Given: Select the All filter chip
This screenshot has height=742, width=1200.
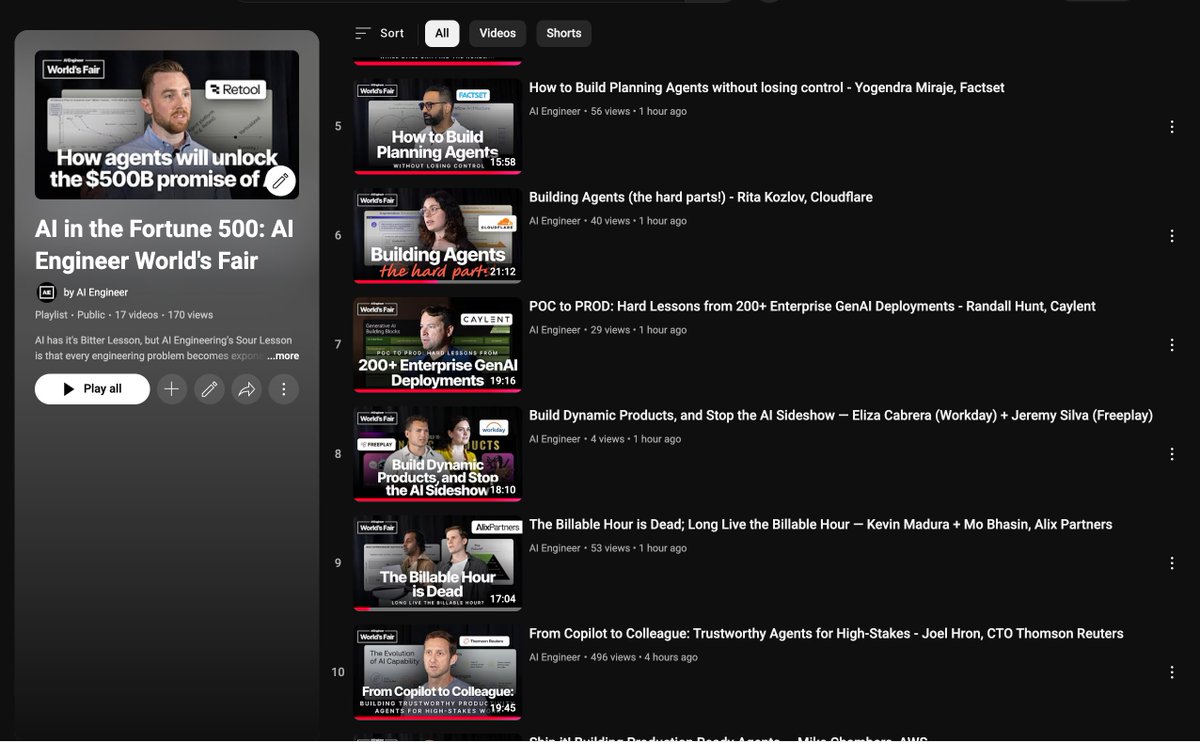Looking at the screenshot, I should 442,33.
